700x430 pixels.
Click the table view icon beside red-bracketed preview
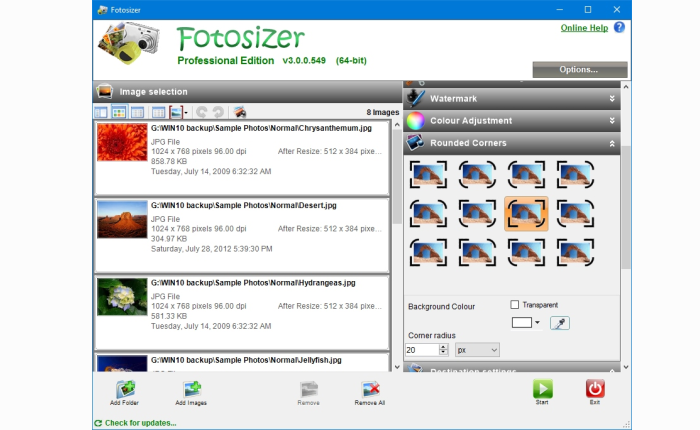tap(158, 112)
